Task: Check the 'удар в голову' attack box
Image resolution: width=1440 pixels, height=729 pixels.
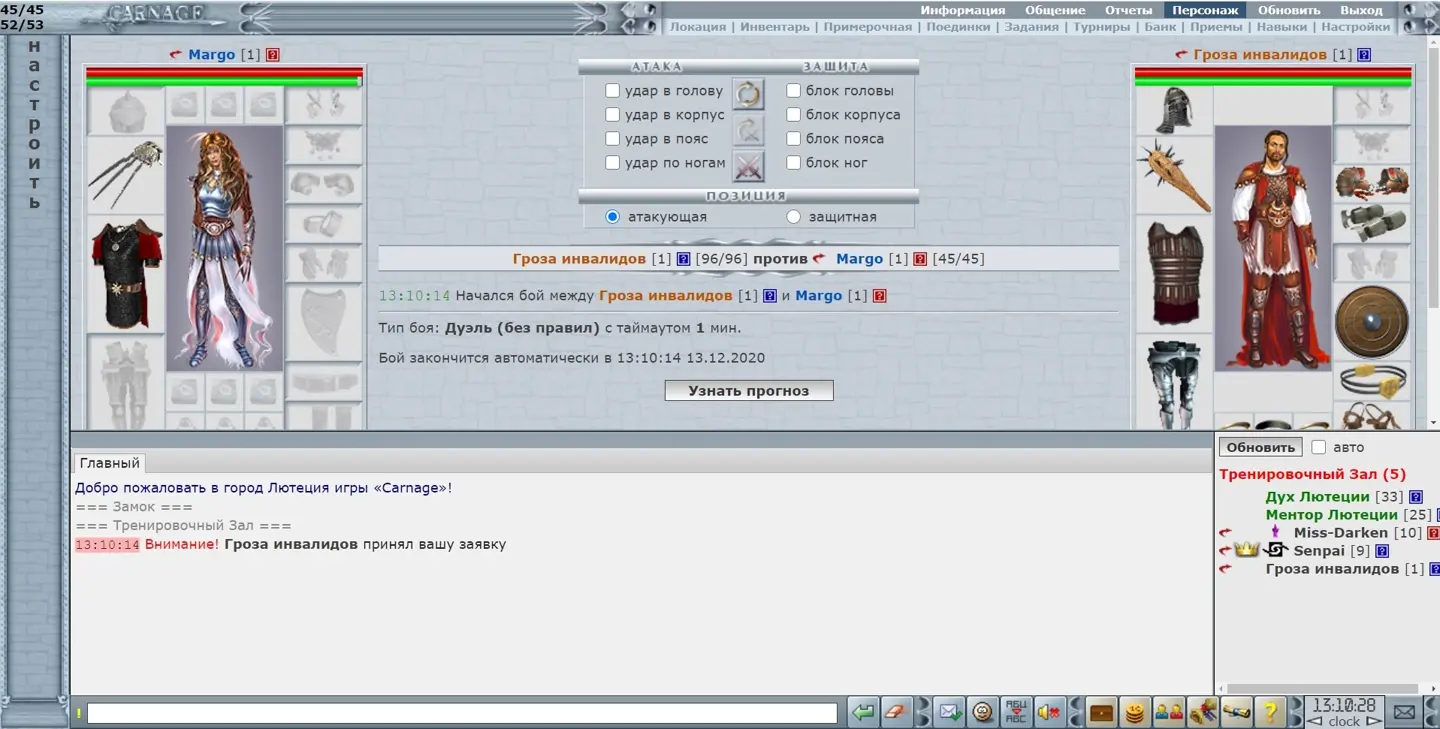Action: (x=613, y=91)
